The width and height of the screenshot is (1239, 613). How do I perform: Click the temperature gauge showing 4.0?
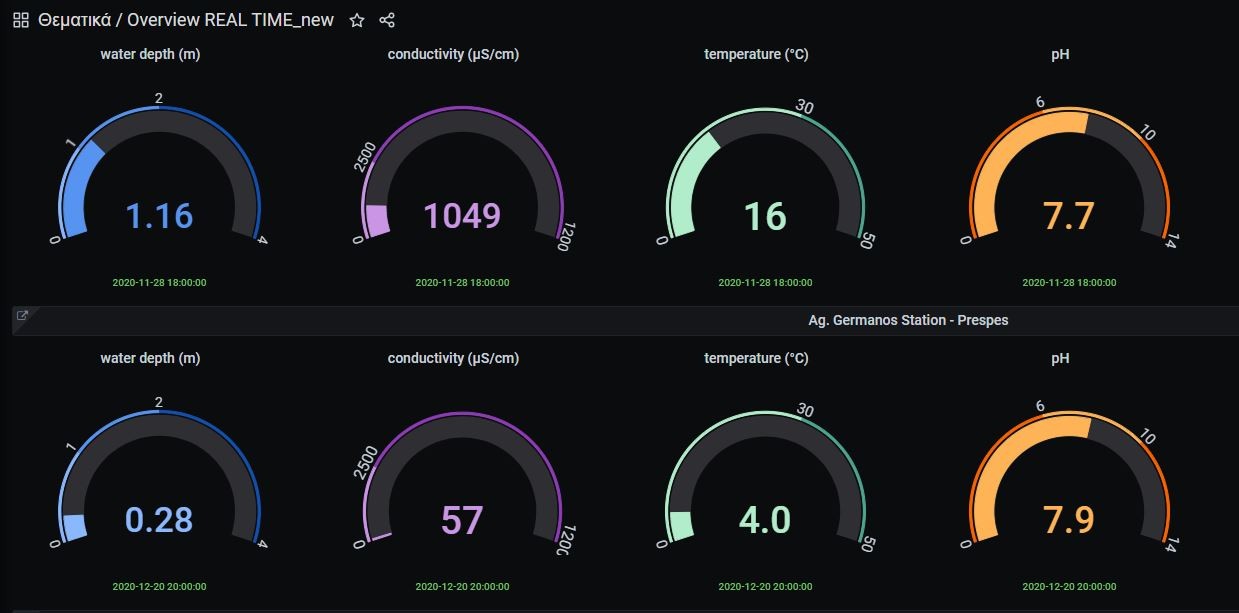coord(764,520)
